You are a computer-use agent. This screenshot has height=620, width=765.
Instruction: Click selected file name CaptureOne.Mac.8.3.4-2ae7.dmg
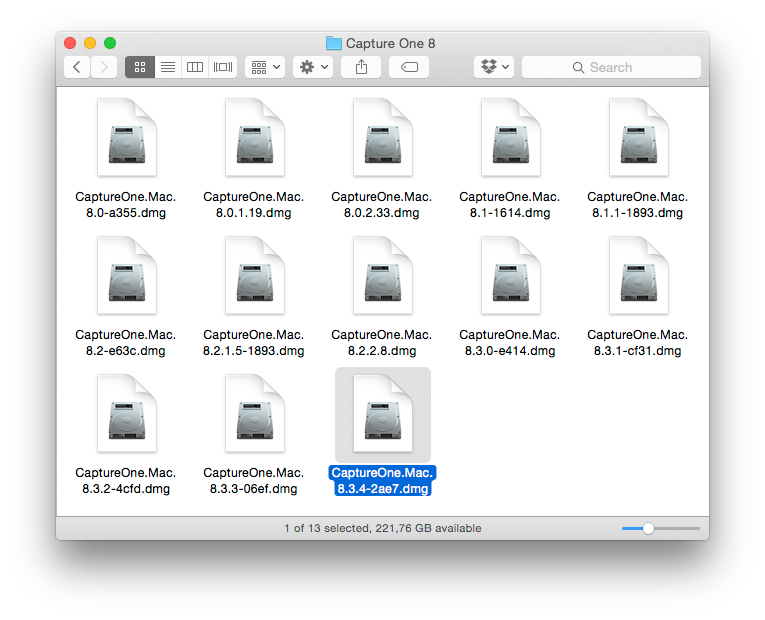[382, 481]
